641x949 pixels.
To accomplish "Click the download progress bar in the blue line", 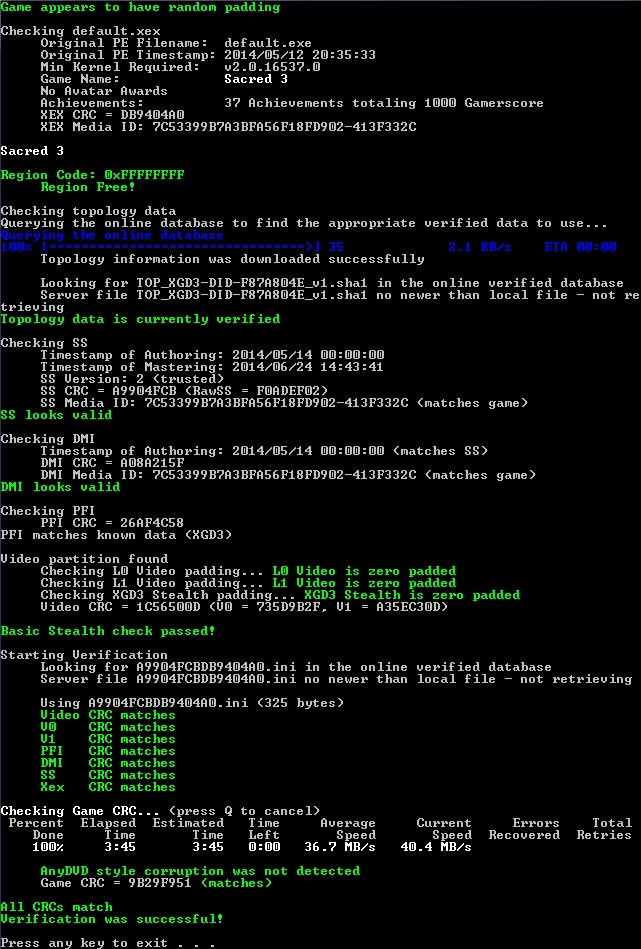I will [x=180, y=247].
